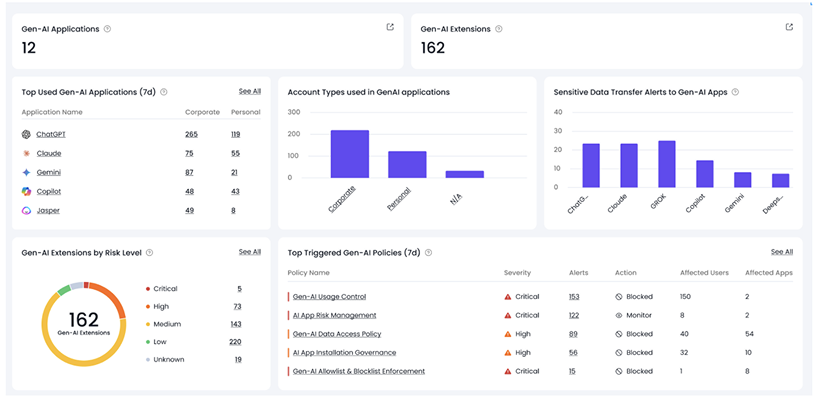Open See All for Top Used Applications
Image resolution: width=816 pixels, height=396 pixels.
(250, 91)
